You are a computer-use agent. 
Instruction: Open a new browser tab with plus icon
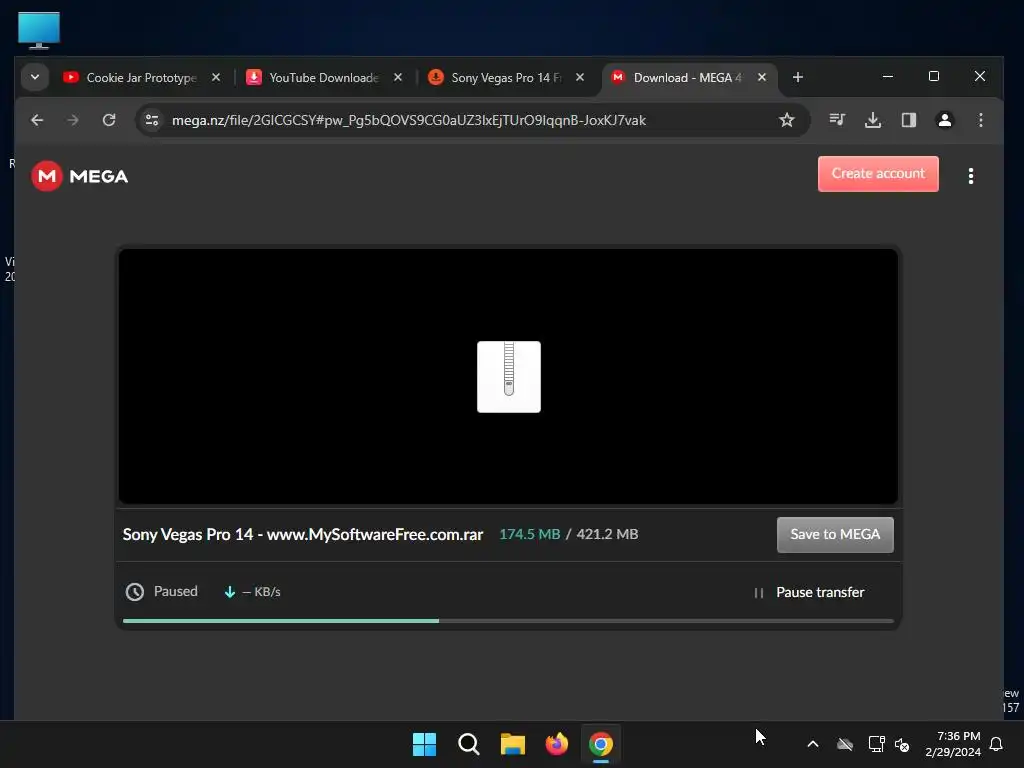[797, 77]
